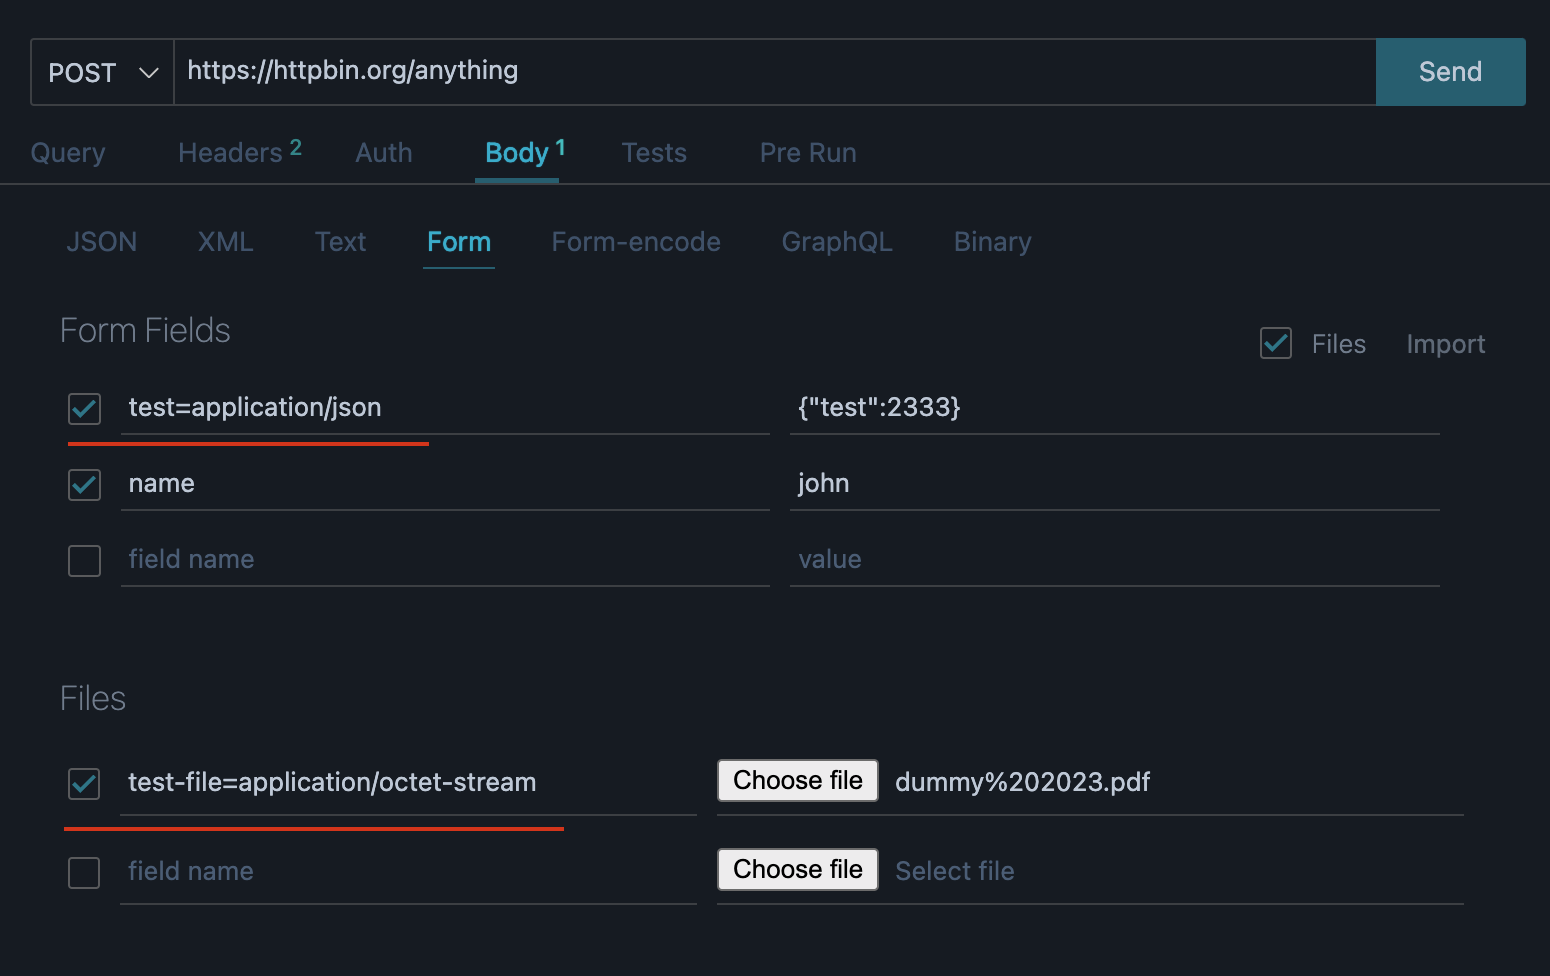Viewport: 1550px width, 976px height.
Task: Switch to the Auth tab
Action: tap(383, 152)
